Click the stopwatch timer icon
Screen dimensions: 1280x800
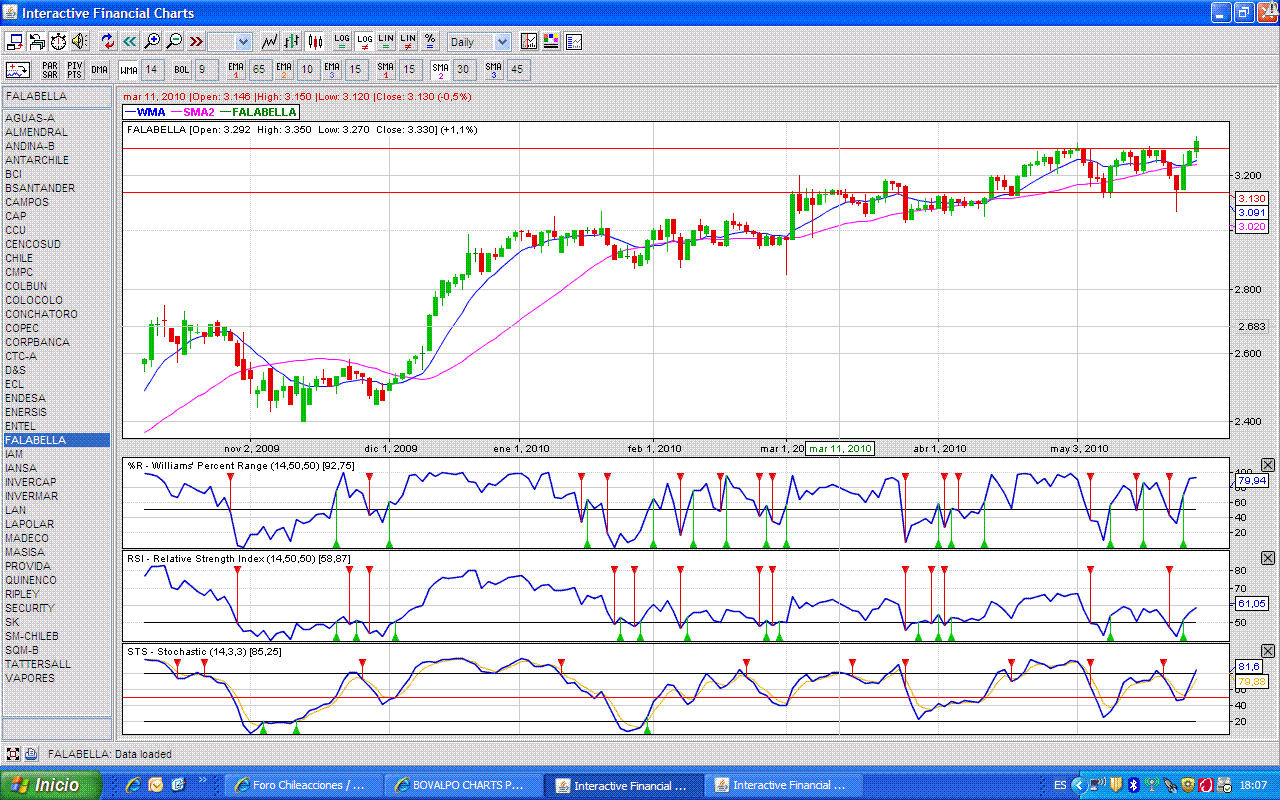tap(59, 42)
